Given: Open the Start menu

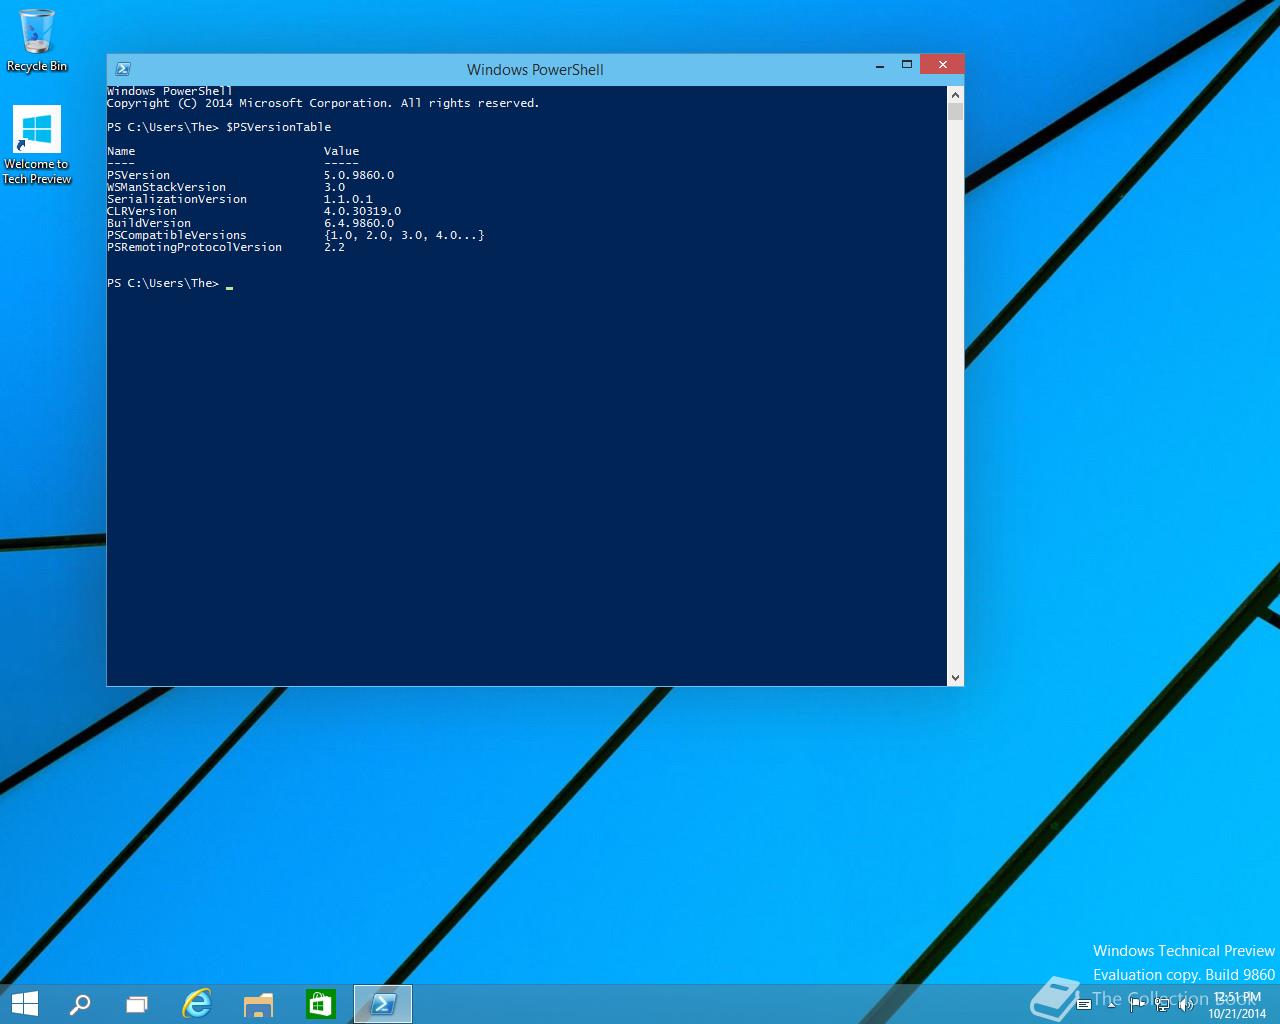Looking at the screenshot, I should pyautogui.click(x=24, y=1004).
